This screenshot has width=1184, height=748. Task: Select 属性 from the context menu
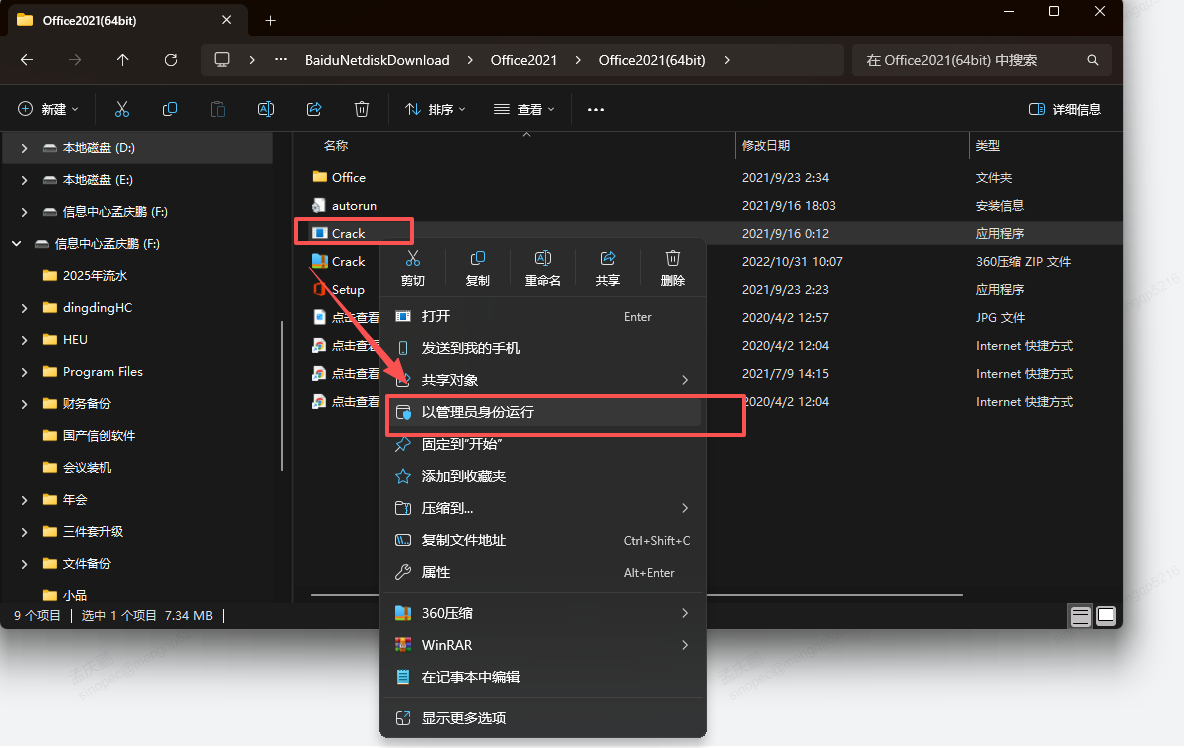436,572
